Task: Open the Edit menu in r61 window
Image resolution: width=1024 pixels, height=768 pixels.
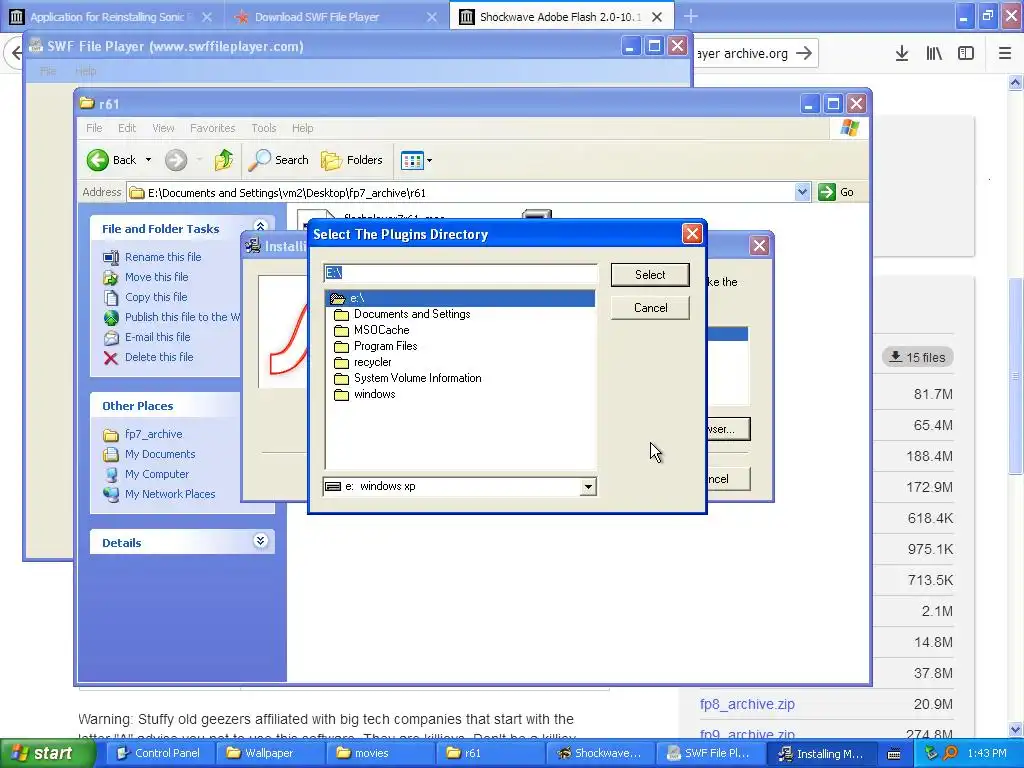Action: click(x=127, y=128)
